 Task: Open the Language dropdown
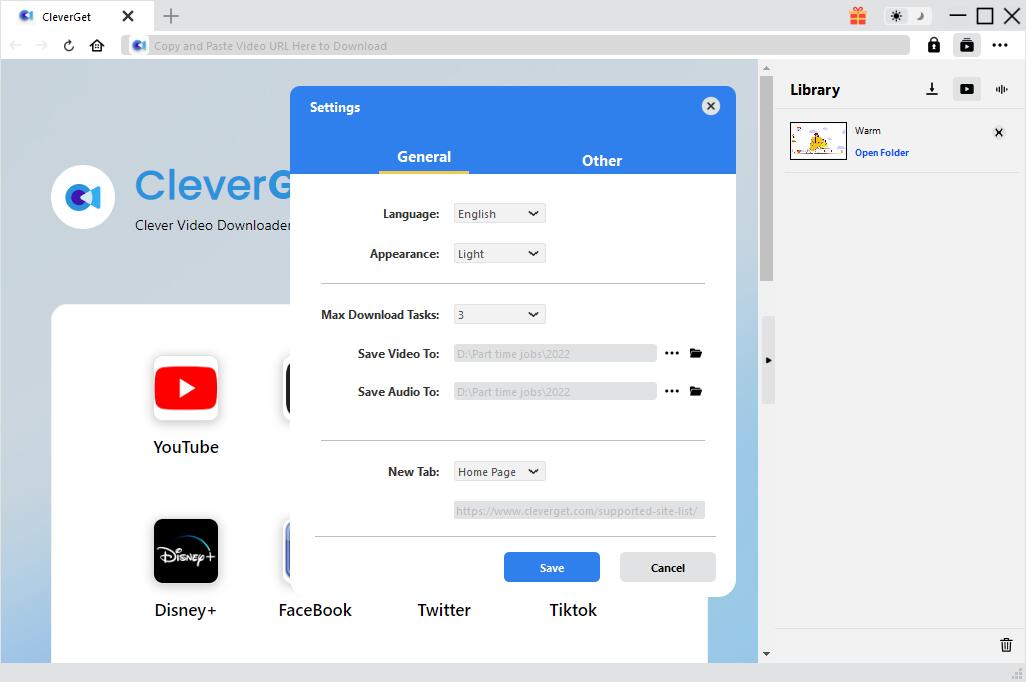pyautogui.click(x=498, y=213)
